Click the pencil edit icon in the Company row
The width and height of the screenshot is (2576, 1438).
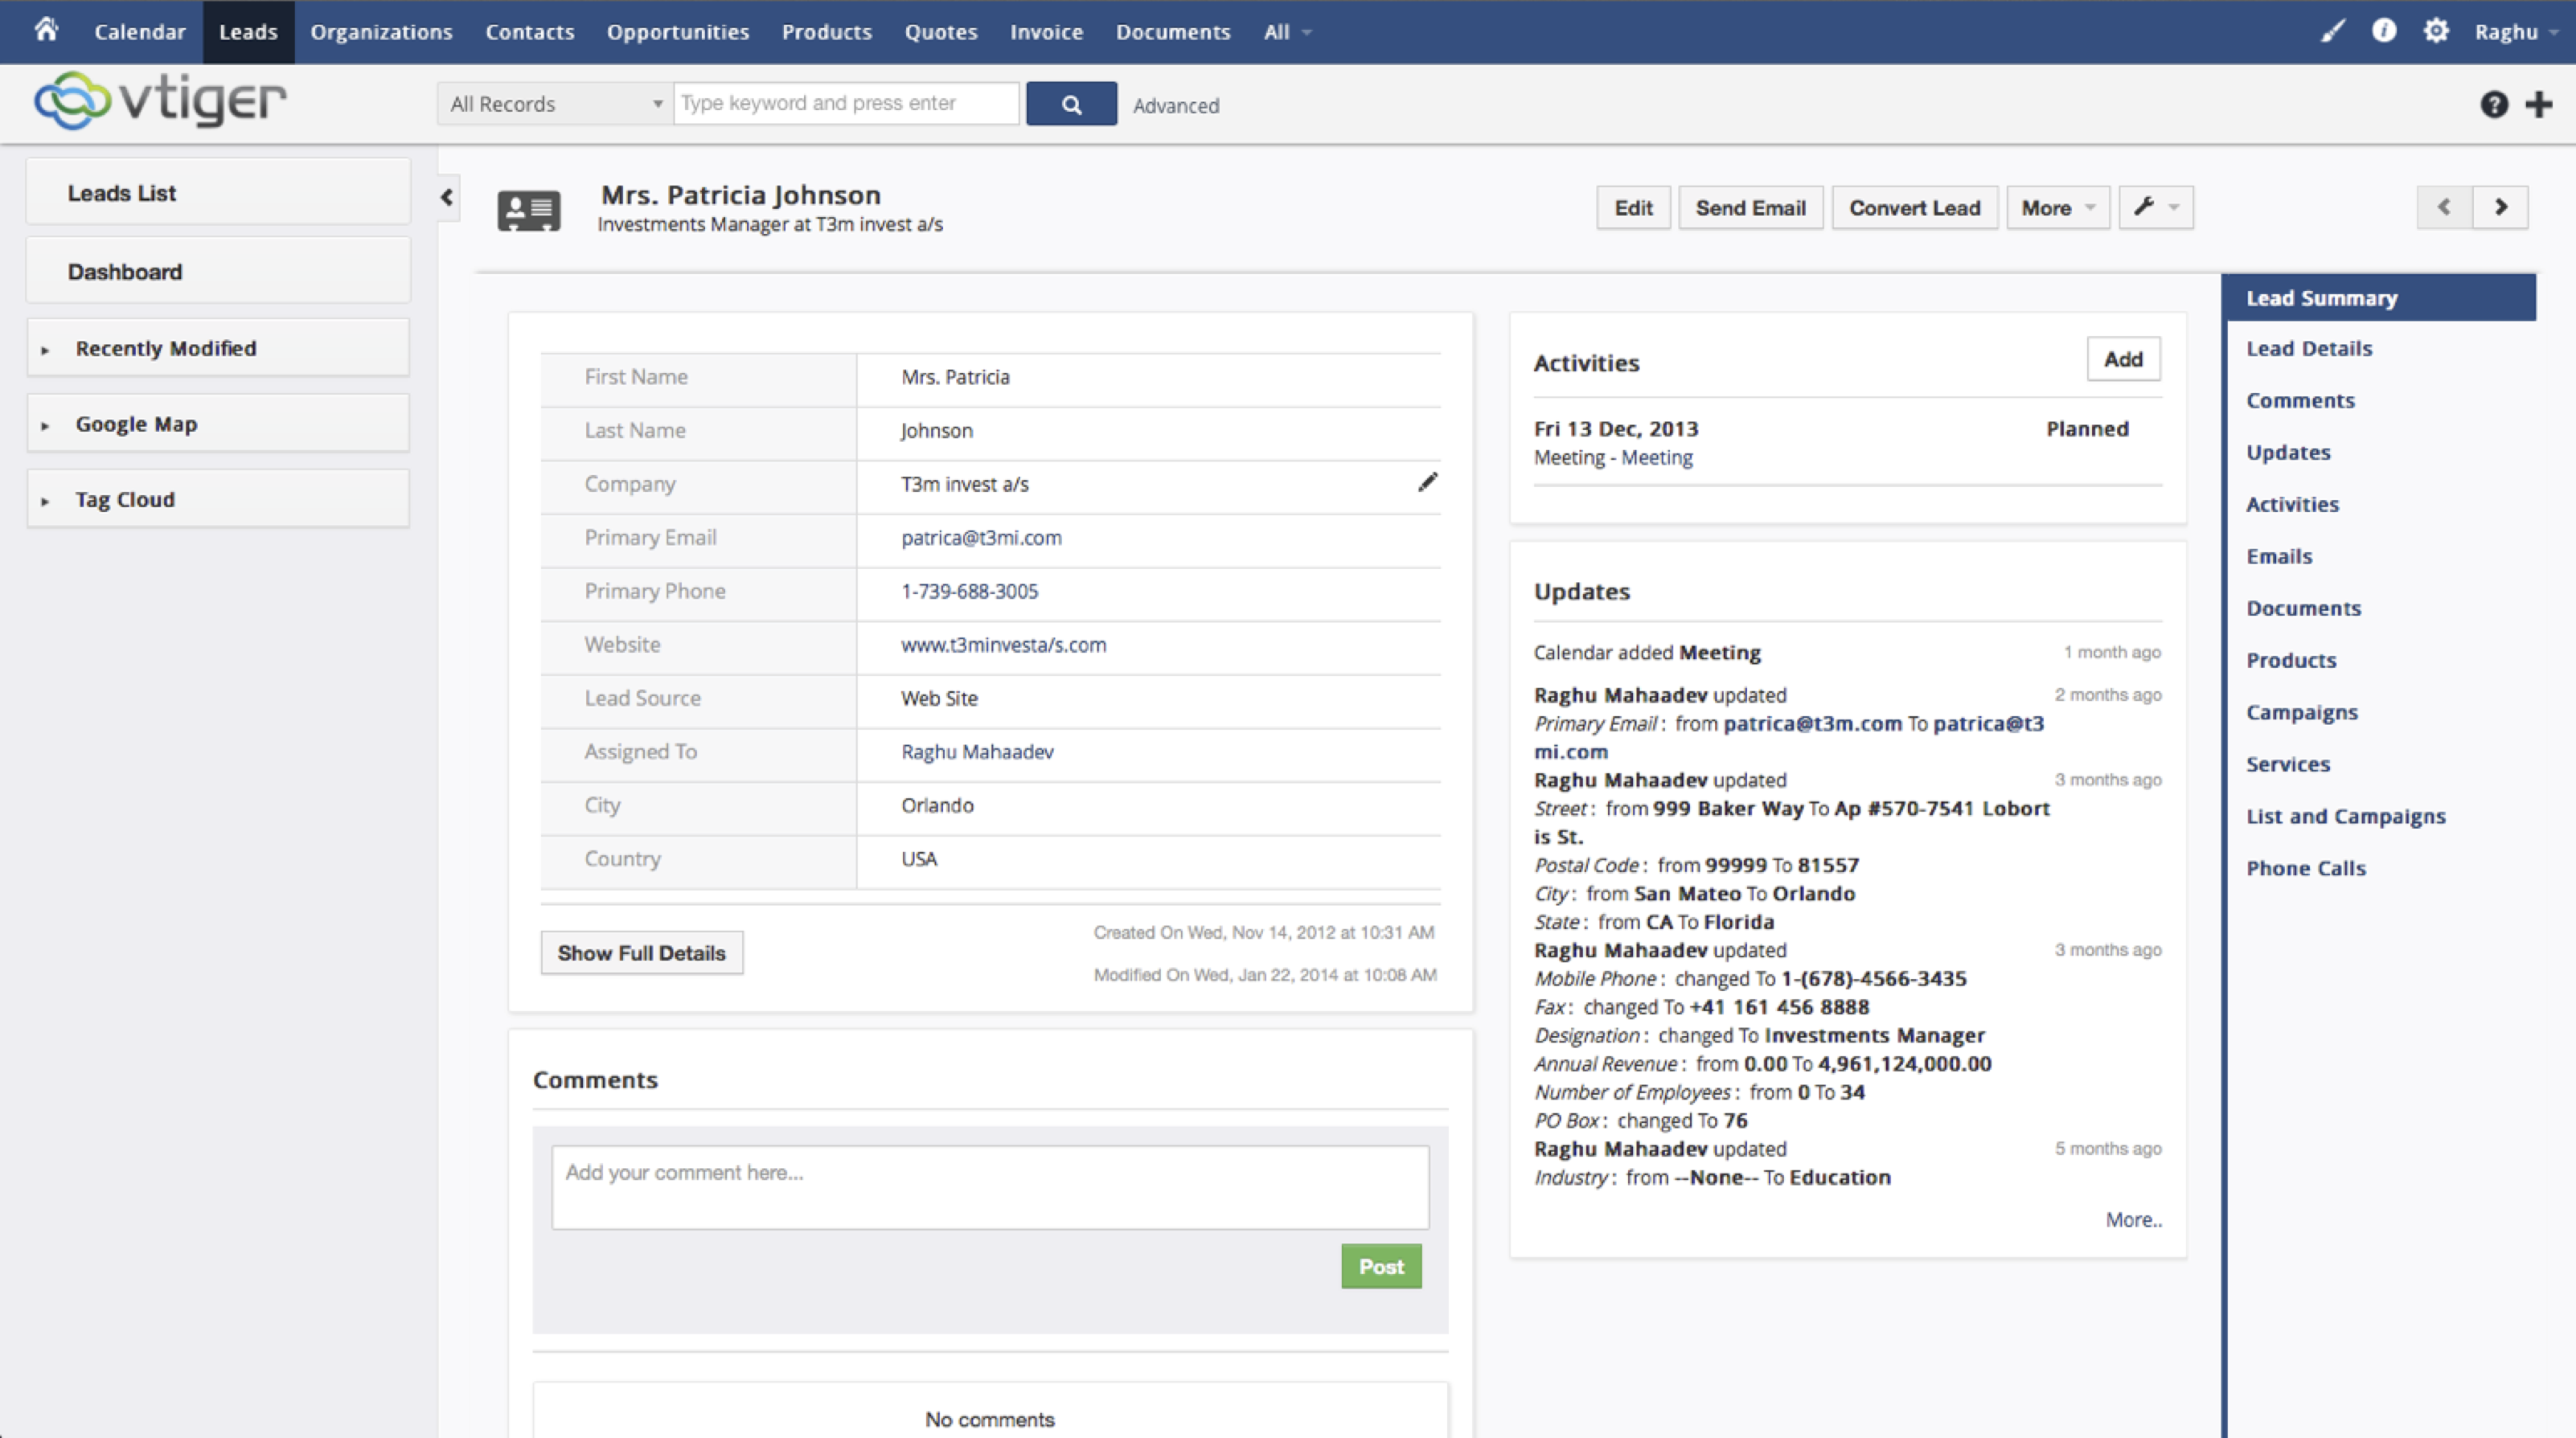pyautogui.click(x=1427, y=483)
